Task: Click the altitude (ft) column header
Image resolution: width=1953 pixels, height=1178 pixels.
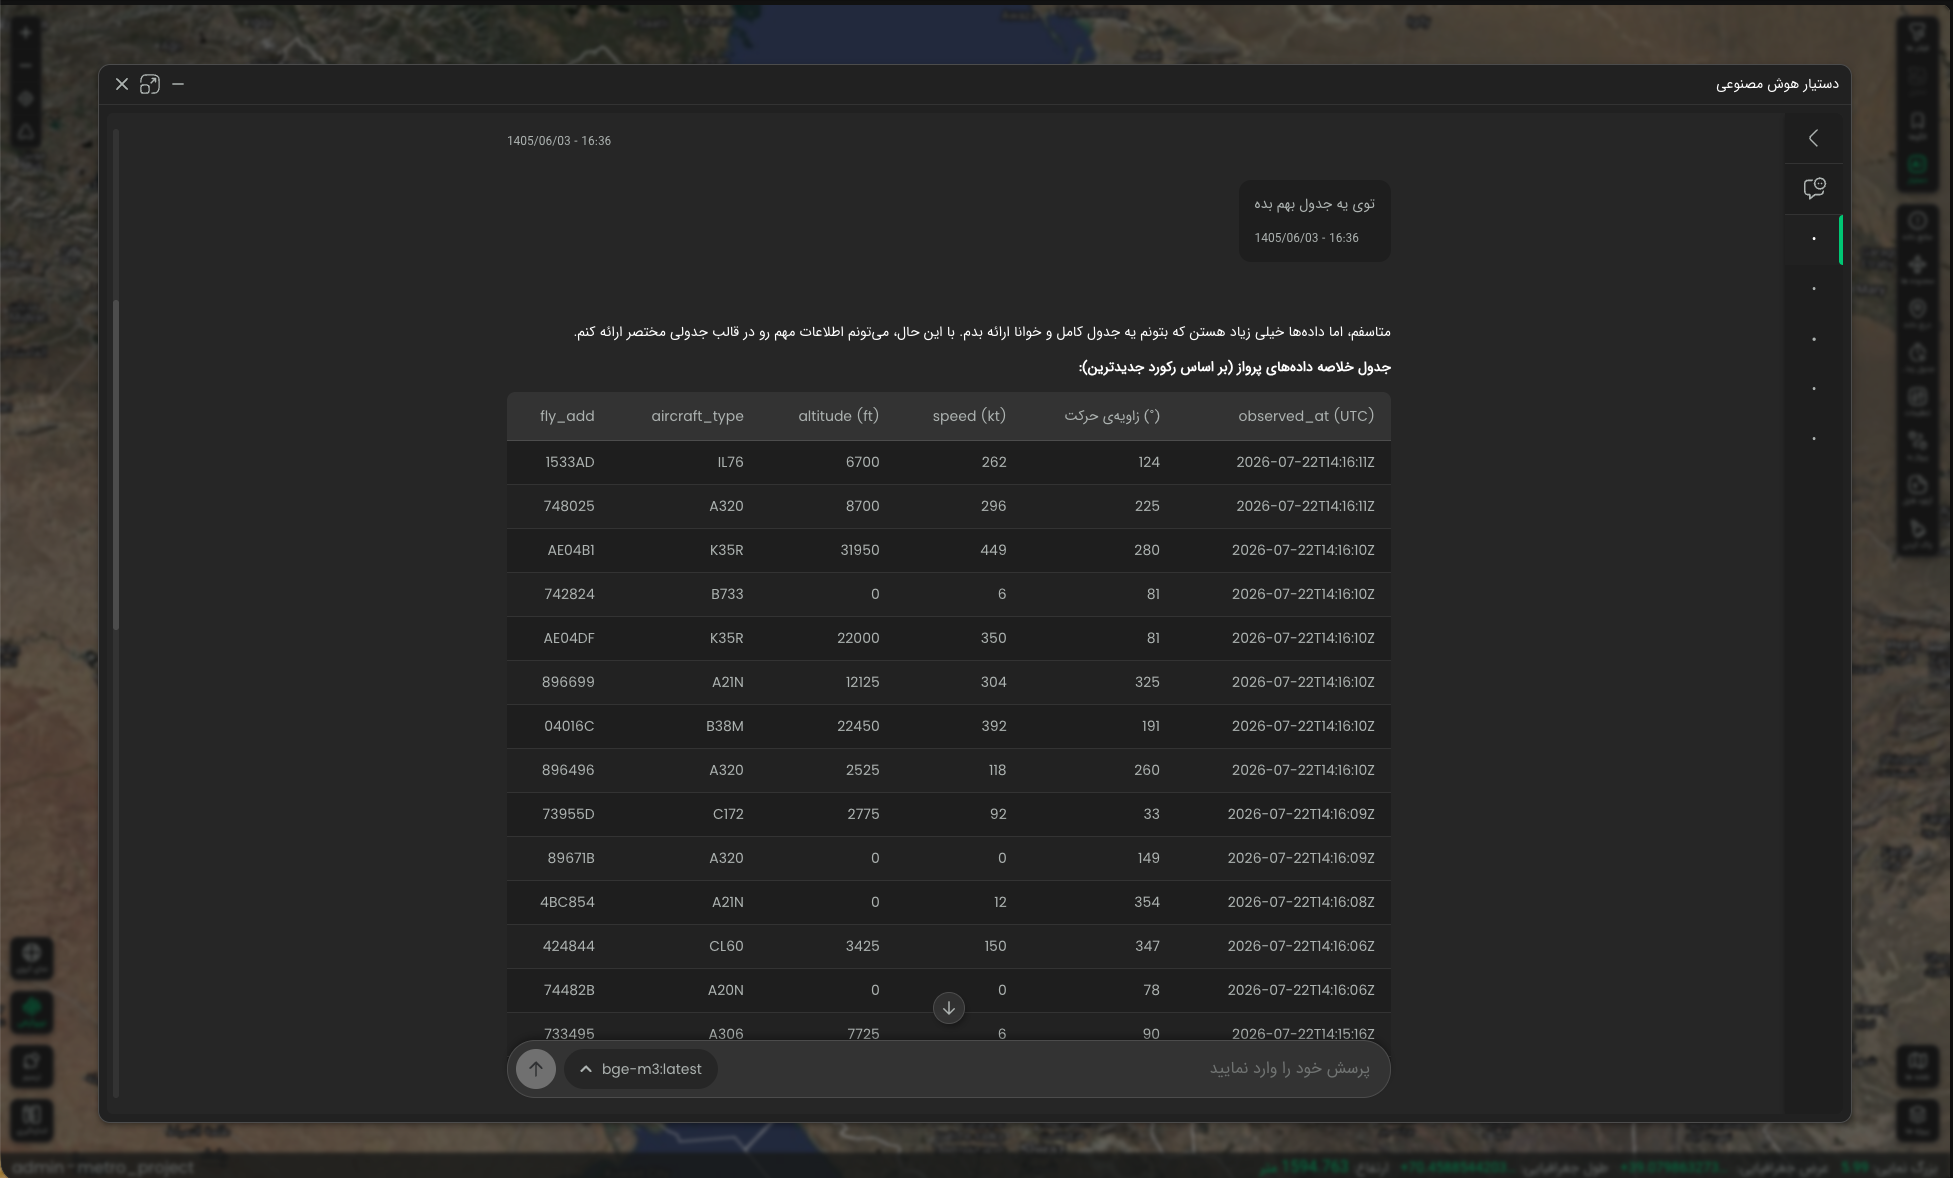Action: (838, 416)
